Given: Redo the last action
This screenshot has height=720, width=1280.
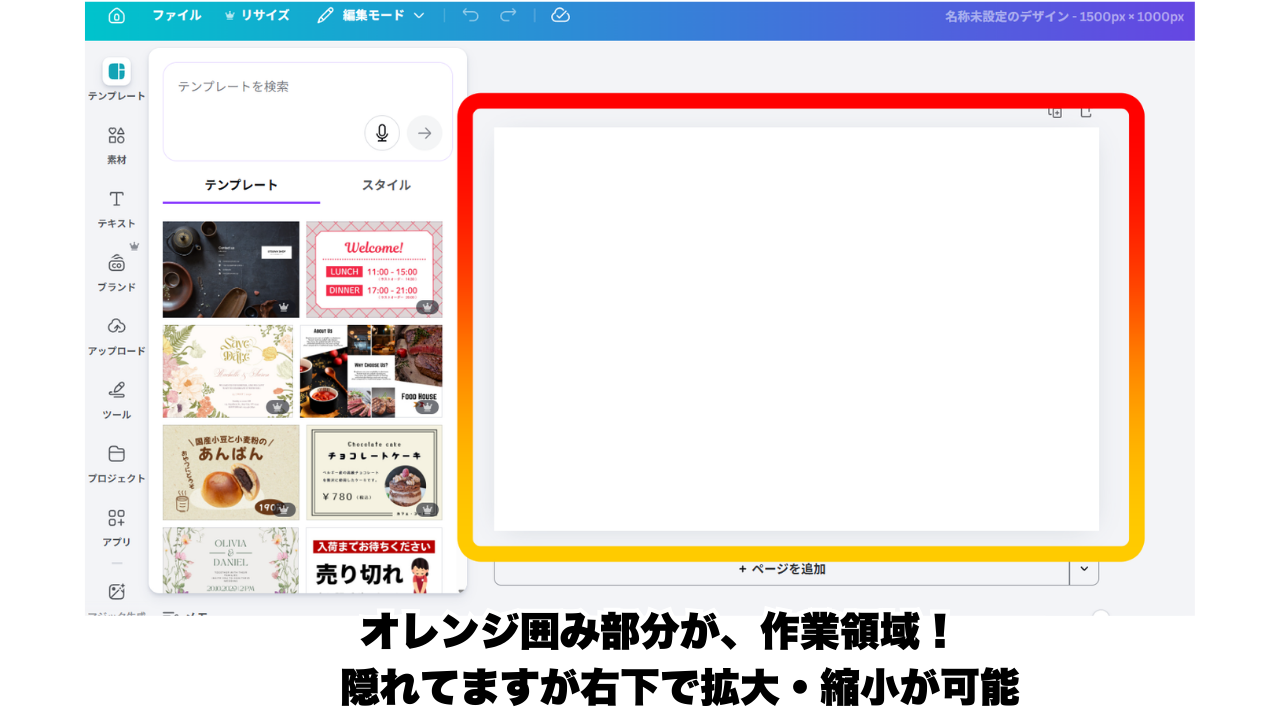Looking at the screenshot, I should [x=508, y=15].
